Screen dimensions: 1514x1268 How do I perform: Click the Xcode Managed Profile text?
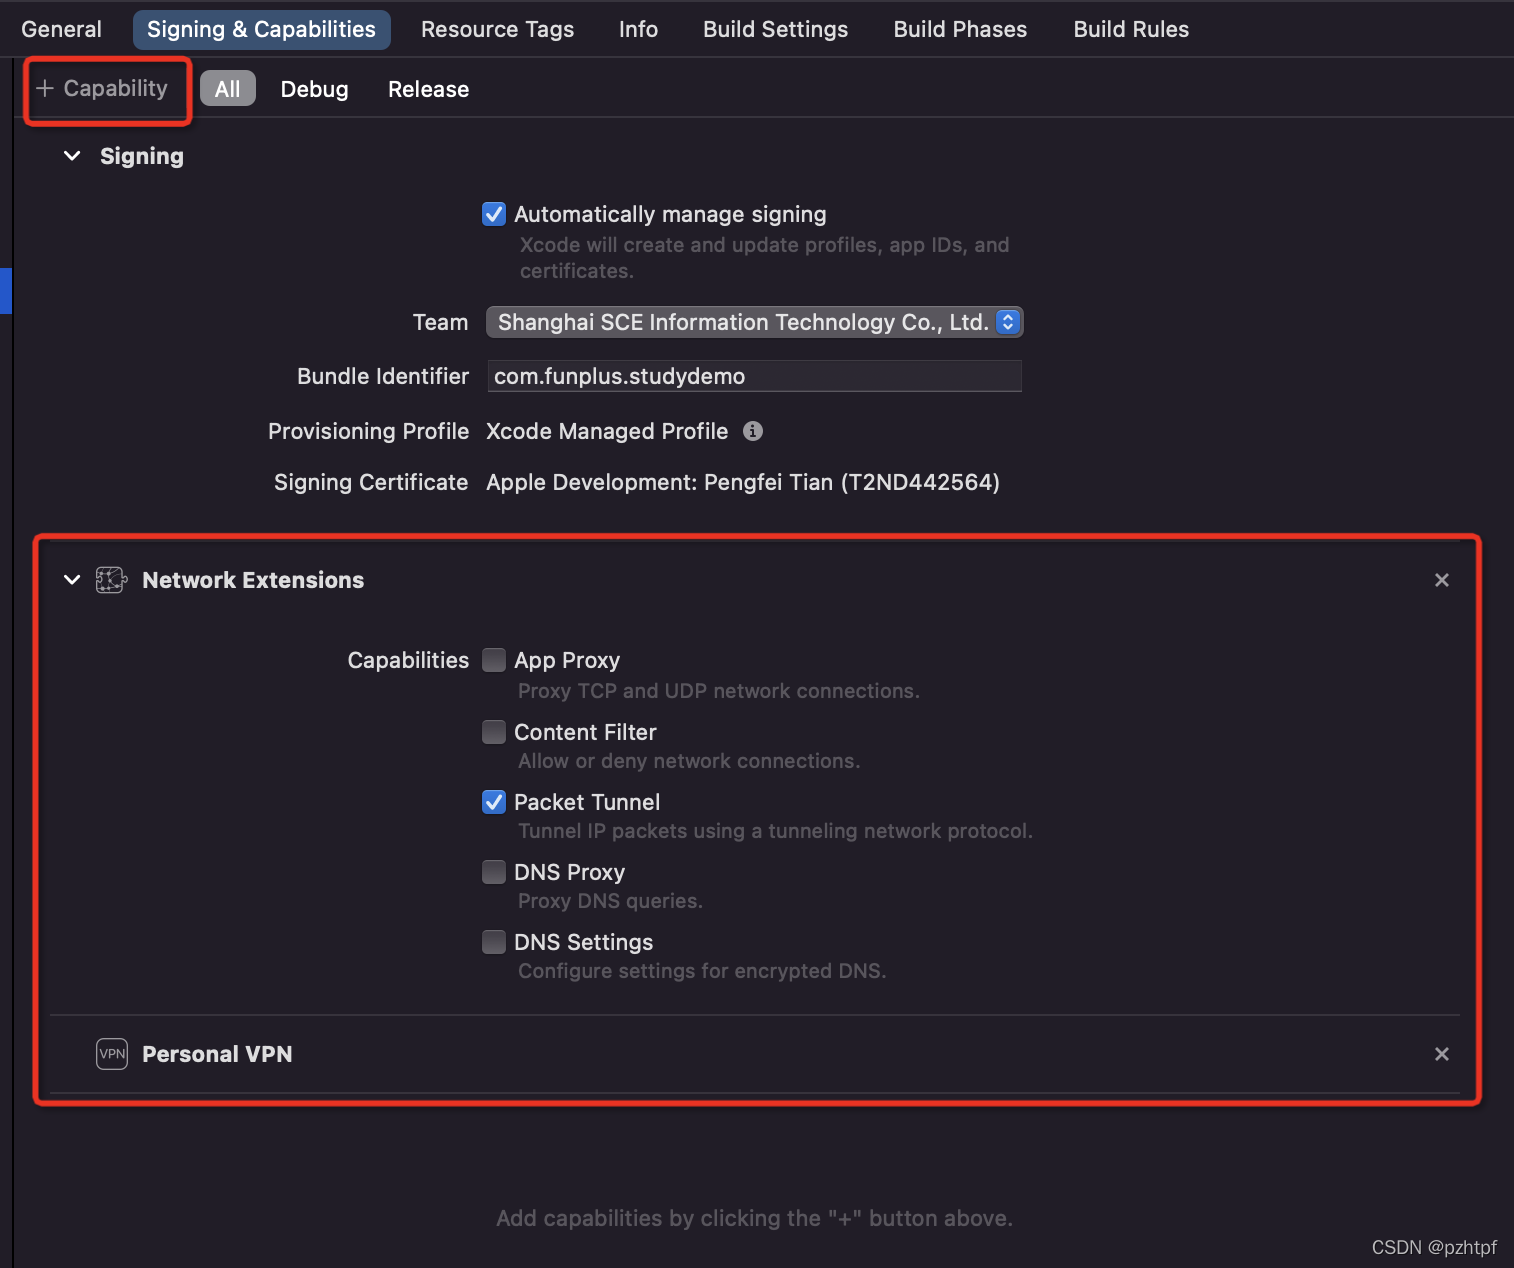607,431
